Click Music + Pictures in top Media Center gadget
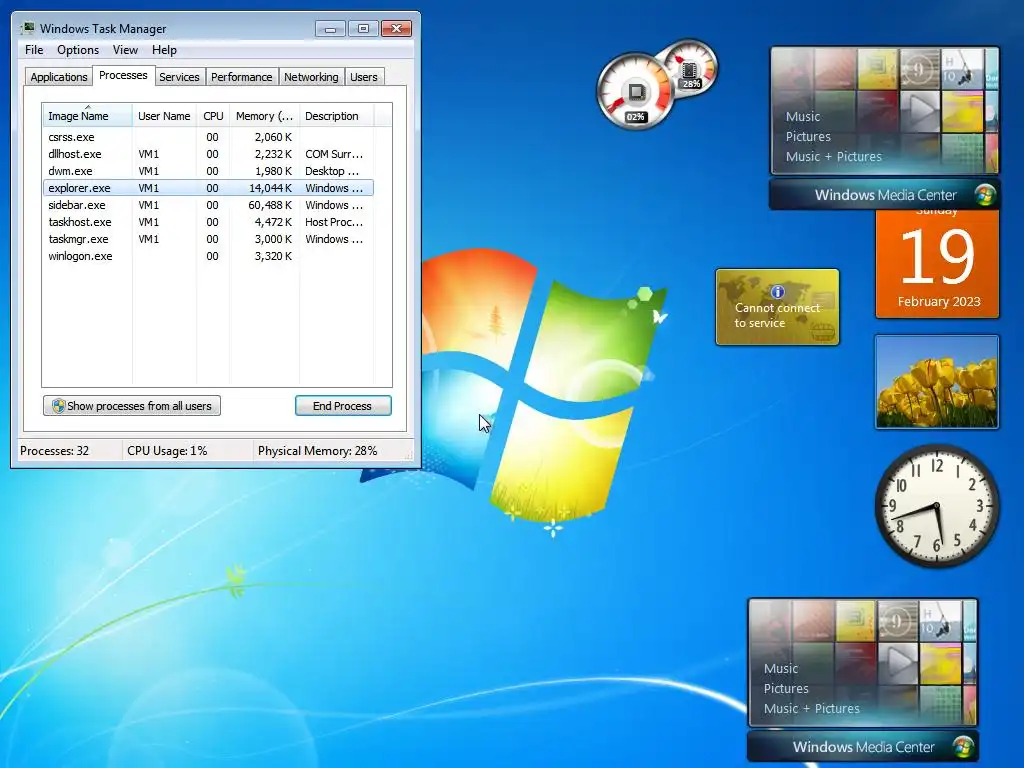This screenshot has height=768, width=1024. point(833,157)
